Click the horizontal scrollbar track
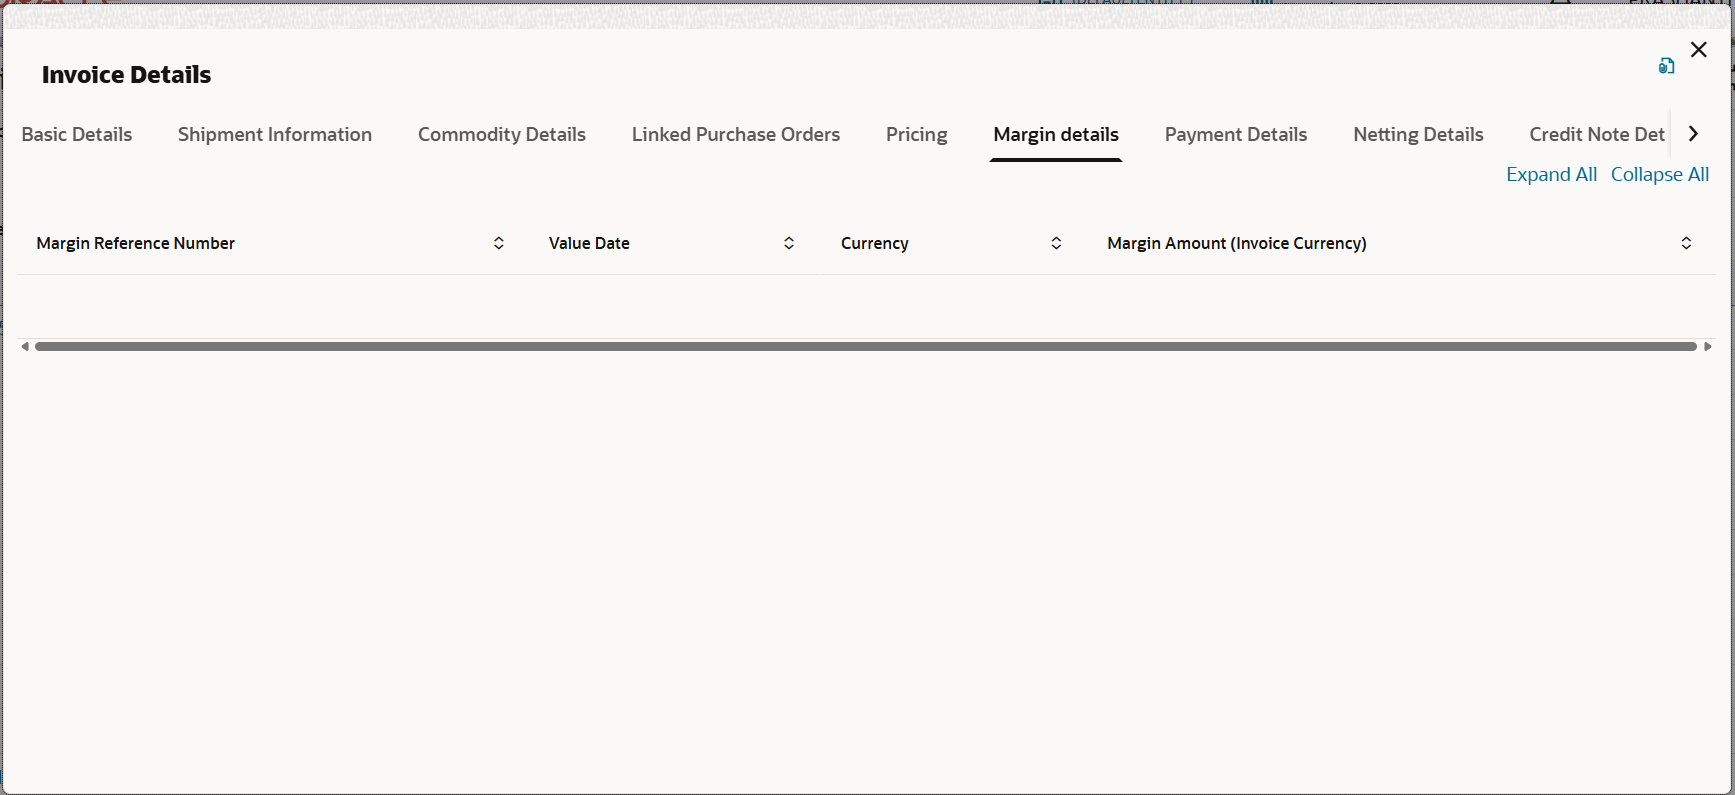The height and width of the screenshot is (795, 1735). tap(866, 347)
